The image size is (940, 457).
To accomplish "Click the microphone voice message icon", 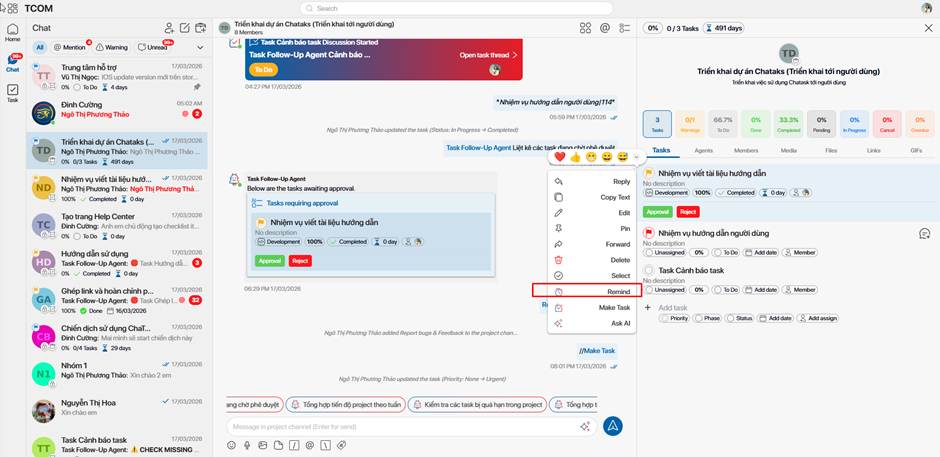I will tap(247, 445).
